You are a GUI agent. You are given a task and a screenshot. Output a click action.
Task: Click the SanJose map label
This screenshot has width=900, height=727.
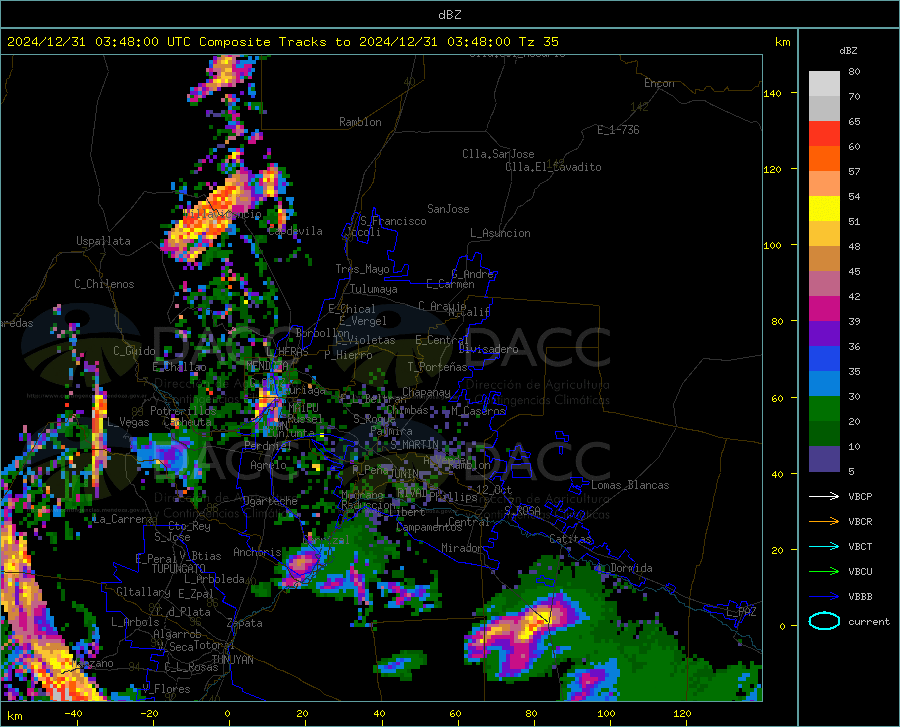click(448, 209)
